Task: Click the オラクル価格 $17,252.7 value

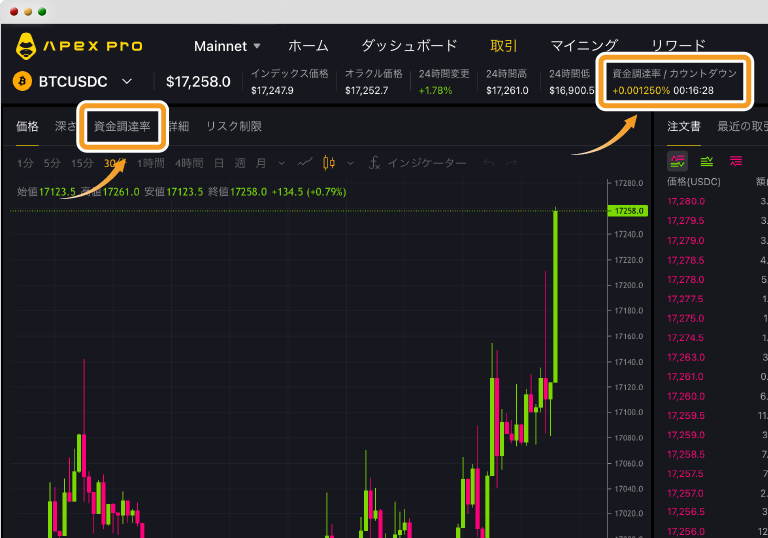Action: pos(366,91)
